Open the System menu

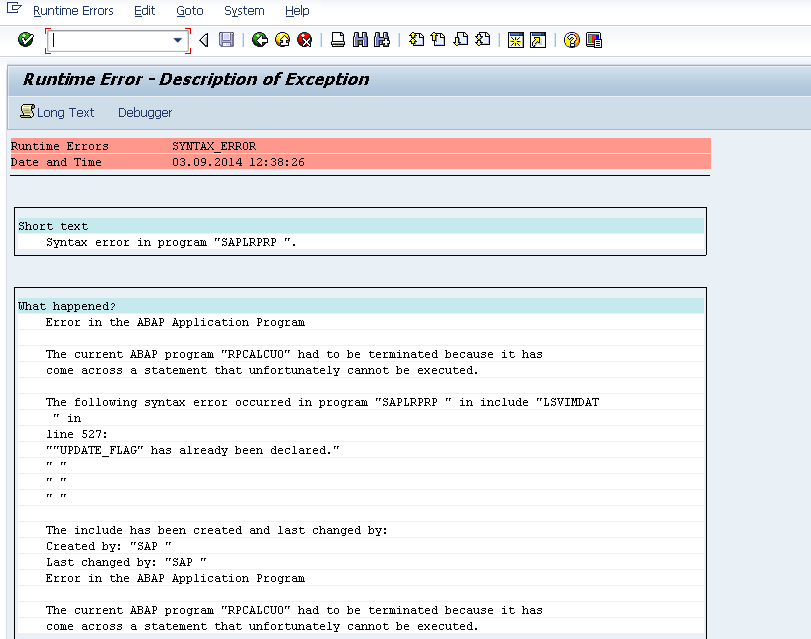pyautogui.click(x=244, y=11)
